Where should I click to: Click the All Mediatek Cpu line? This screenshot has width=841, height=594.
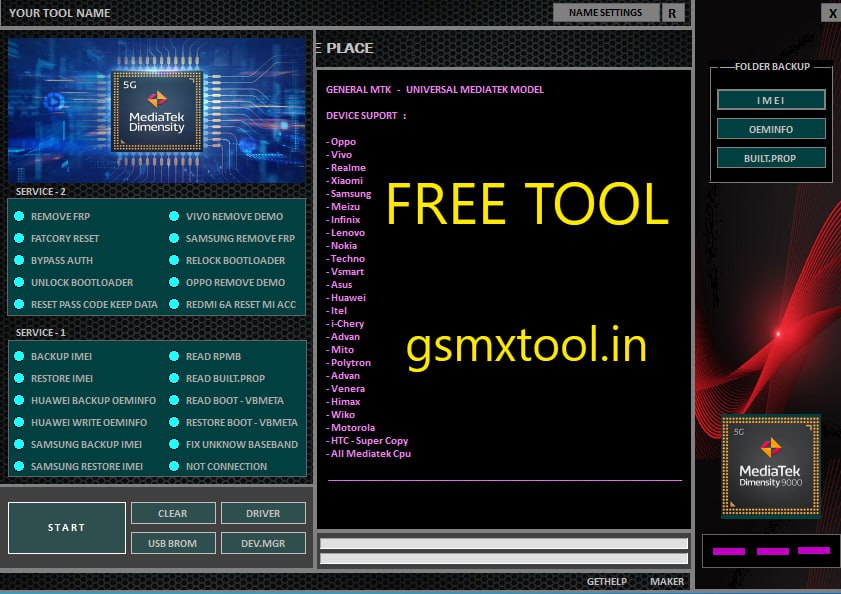tap(368, 453)
